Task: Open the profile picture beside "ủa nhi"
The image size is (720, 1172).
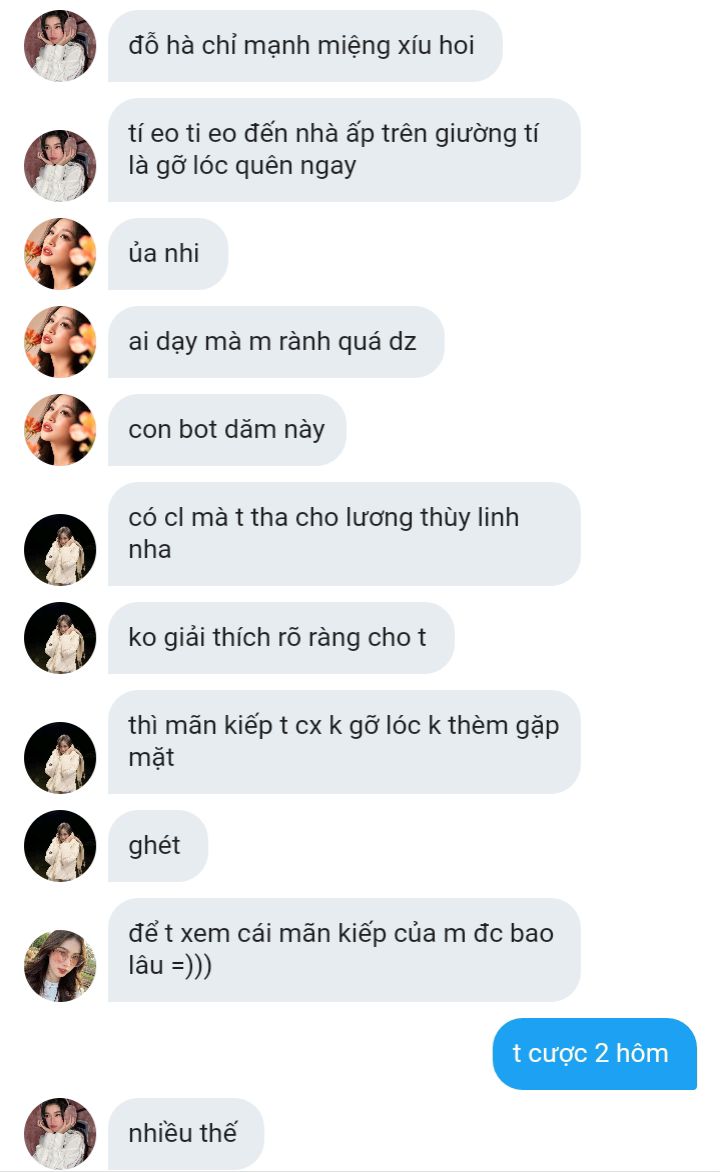Action: point(60,254)
